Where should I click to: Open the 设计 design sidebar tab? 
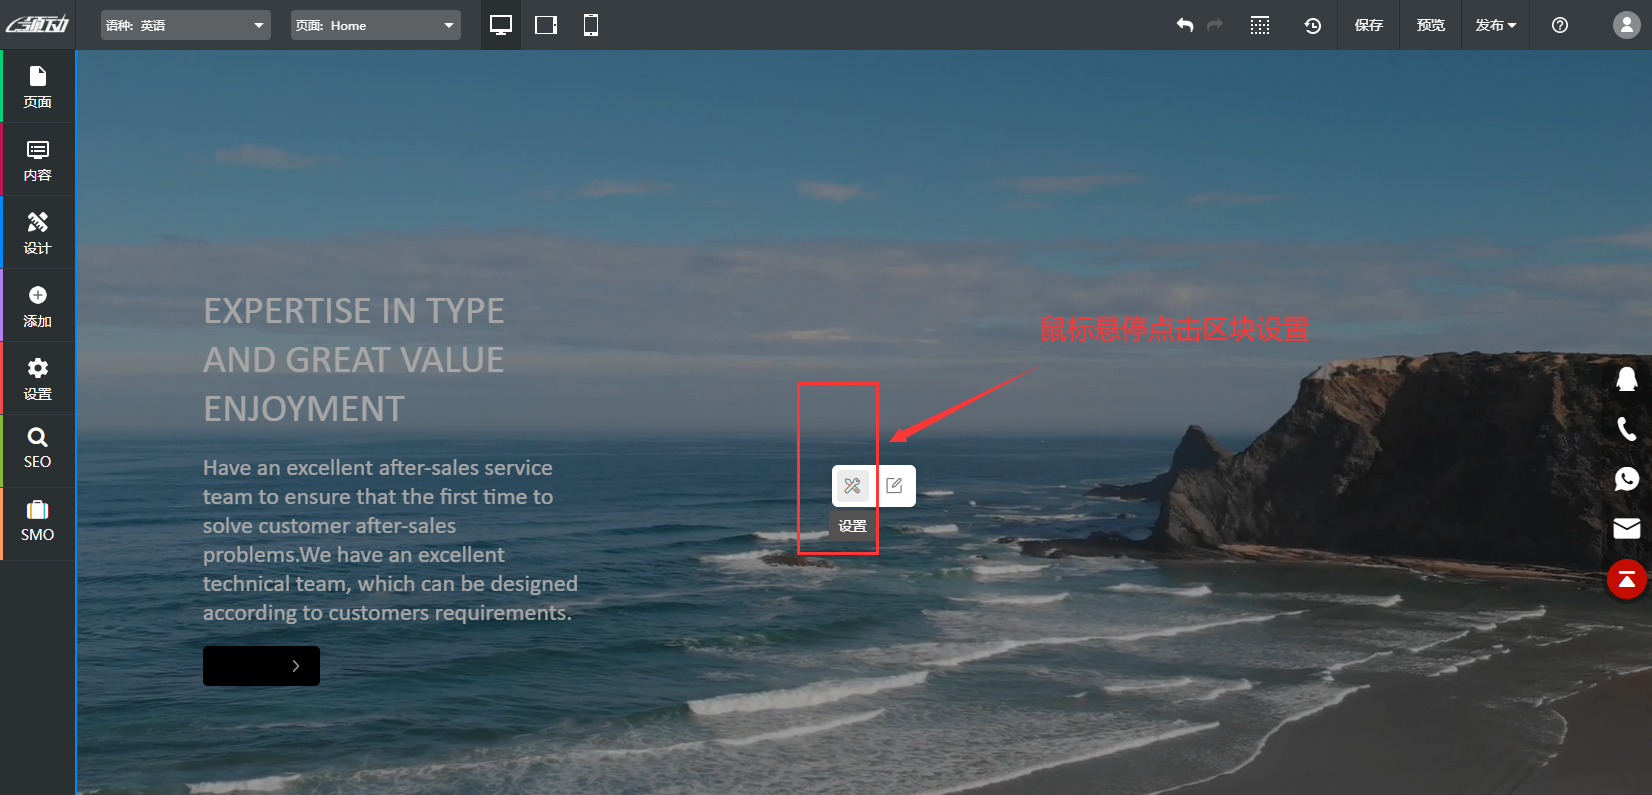38,232
